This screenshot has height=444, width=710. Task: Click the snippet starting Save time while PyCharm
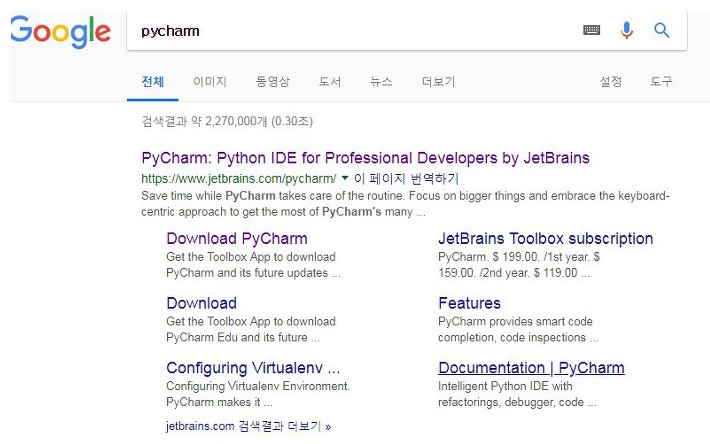coord(405,204)
